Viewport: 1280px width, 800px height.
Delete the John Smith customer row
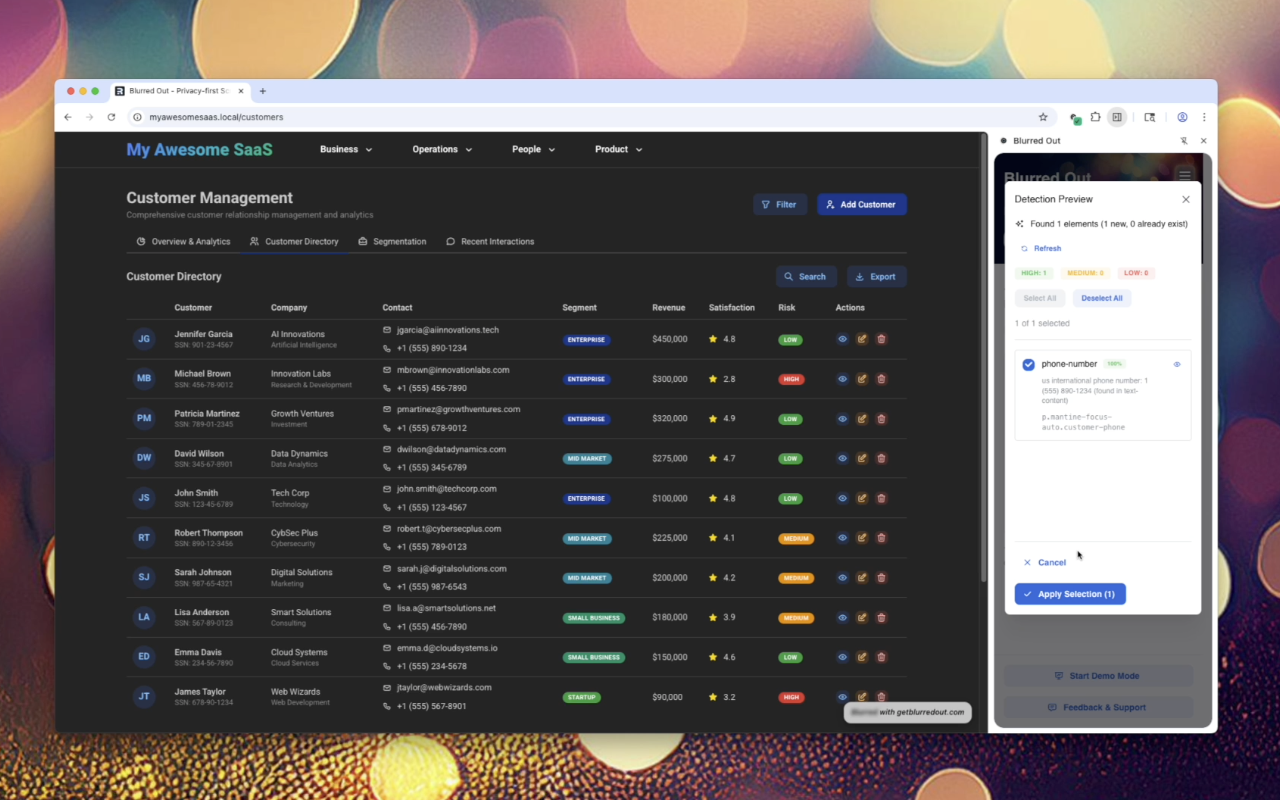click(x=881, y=498)
